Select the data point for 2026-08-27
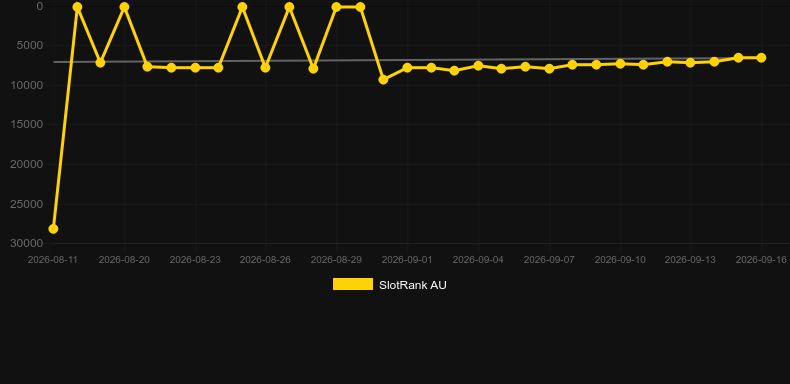 (289, 7)
